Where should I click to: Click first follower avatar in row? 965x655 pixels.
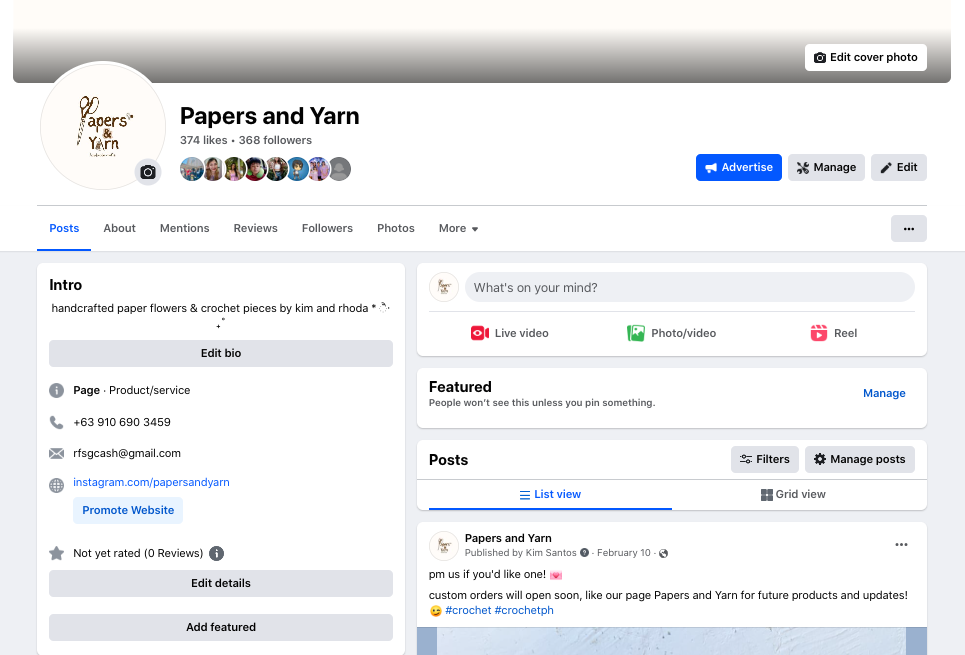pos(191,169)
